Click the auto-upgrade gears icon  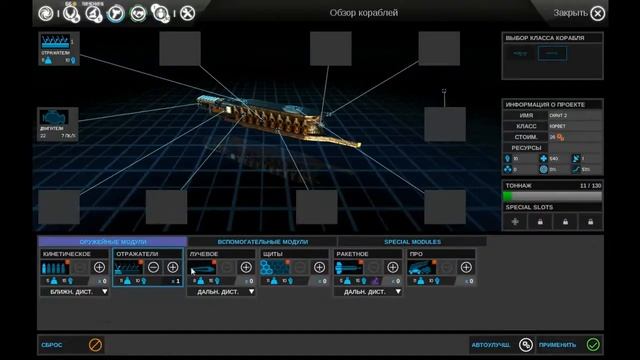pos(526,345)
